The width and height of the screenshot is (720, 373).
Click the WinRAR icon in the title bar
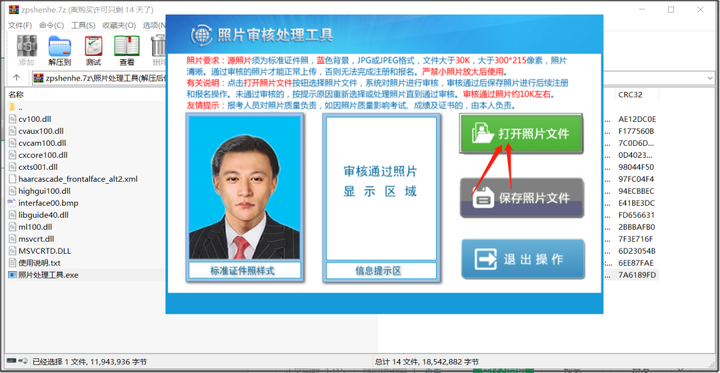point(13,10)
